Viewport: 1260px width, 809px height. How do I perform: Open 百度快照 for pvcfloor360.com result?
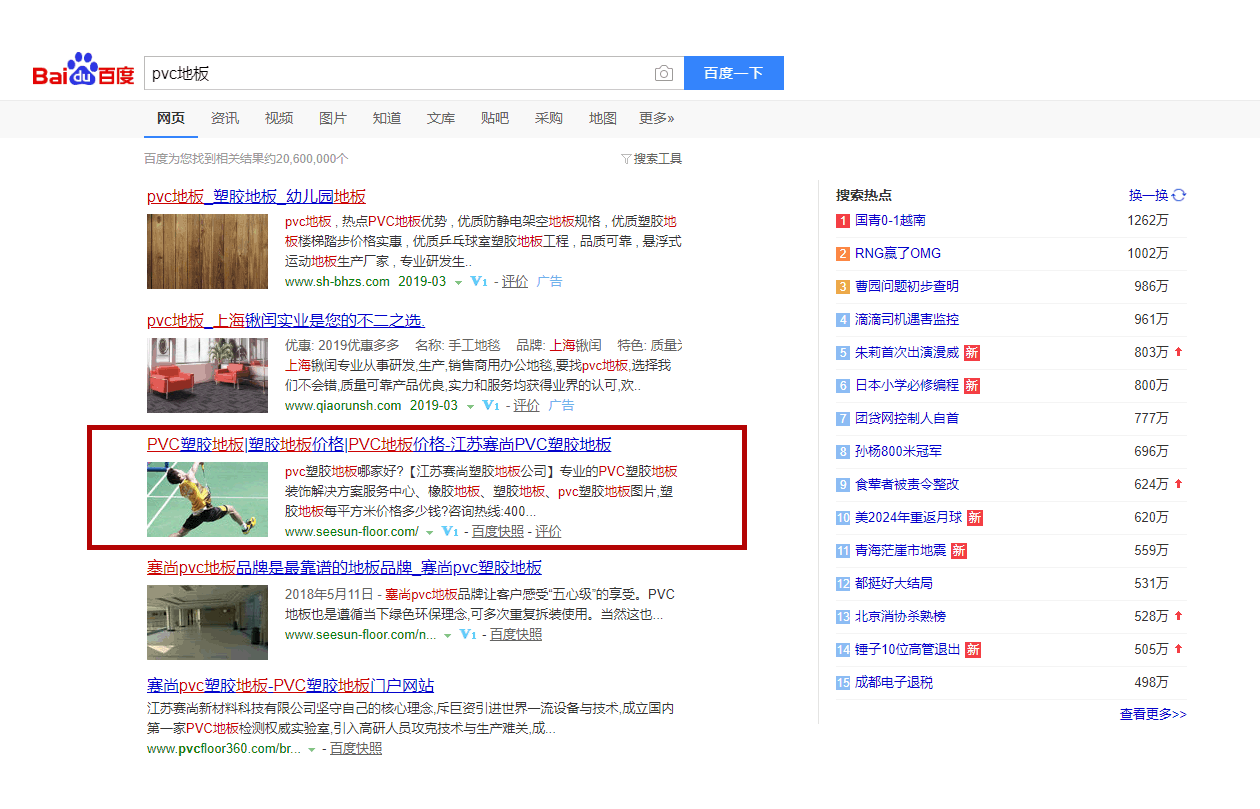(x=356, y=748)
